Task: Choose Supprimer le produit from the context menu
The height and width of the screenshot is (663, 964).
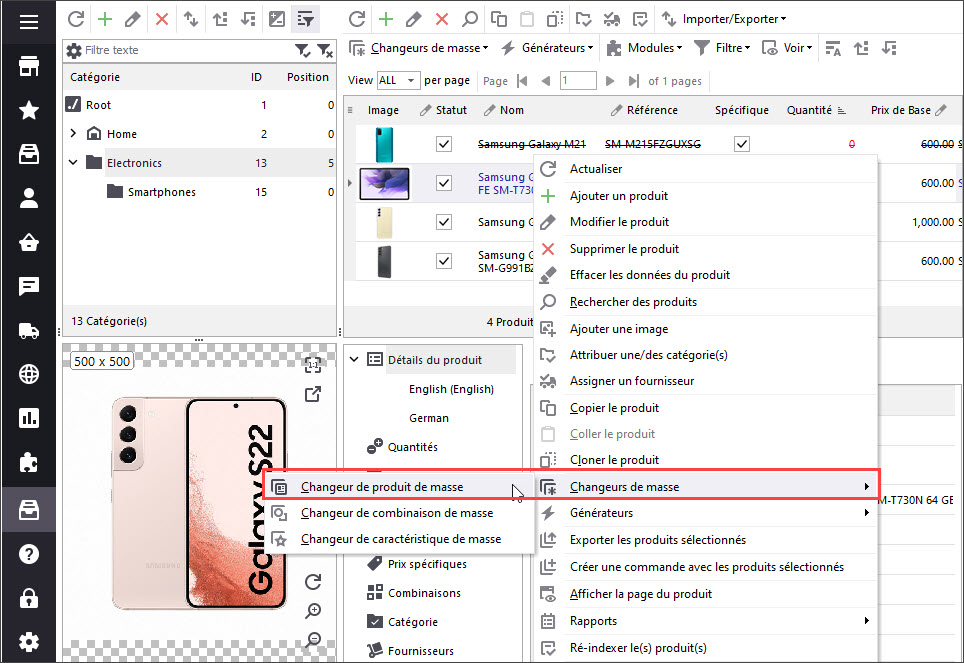Action: [706, 248]
